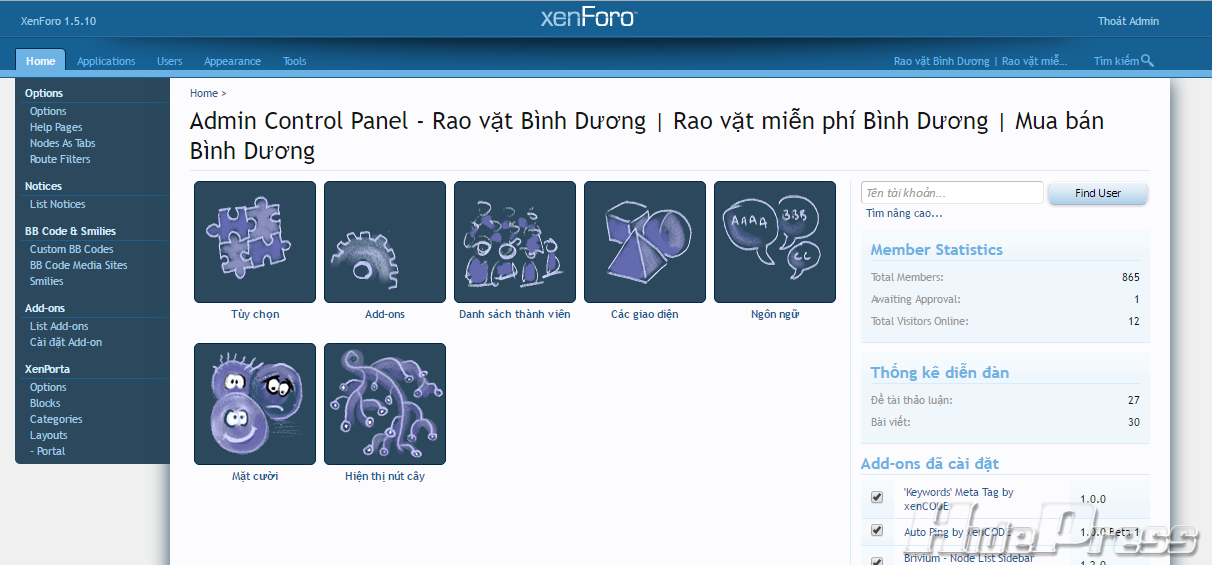The width and height of the screenshot is (1212, 565).
Task: Open the Tìm nâng cao link
Action: 904,213
